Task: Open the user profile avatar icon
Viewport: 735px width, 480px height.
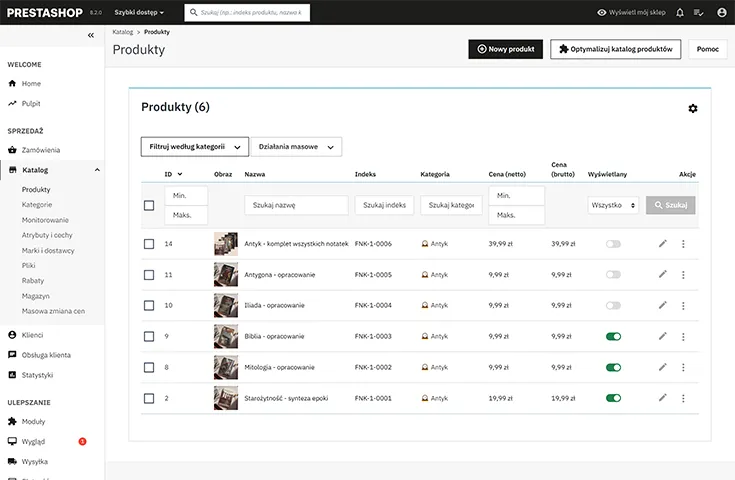Action: click(x=722, y=13)
